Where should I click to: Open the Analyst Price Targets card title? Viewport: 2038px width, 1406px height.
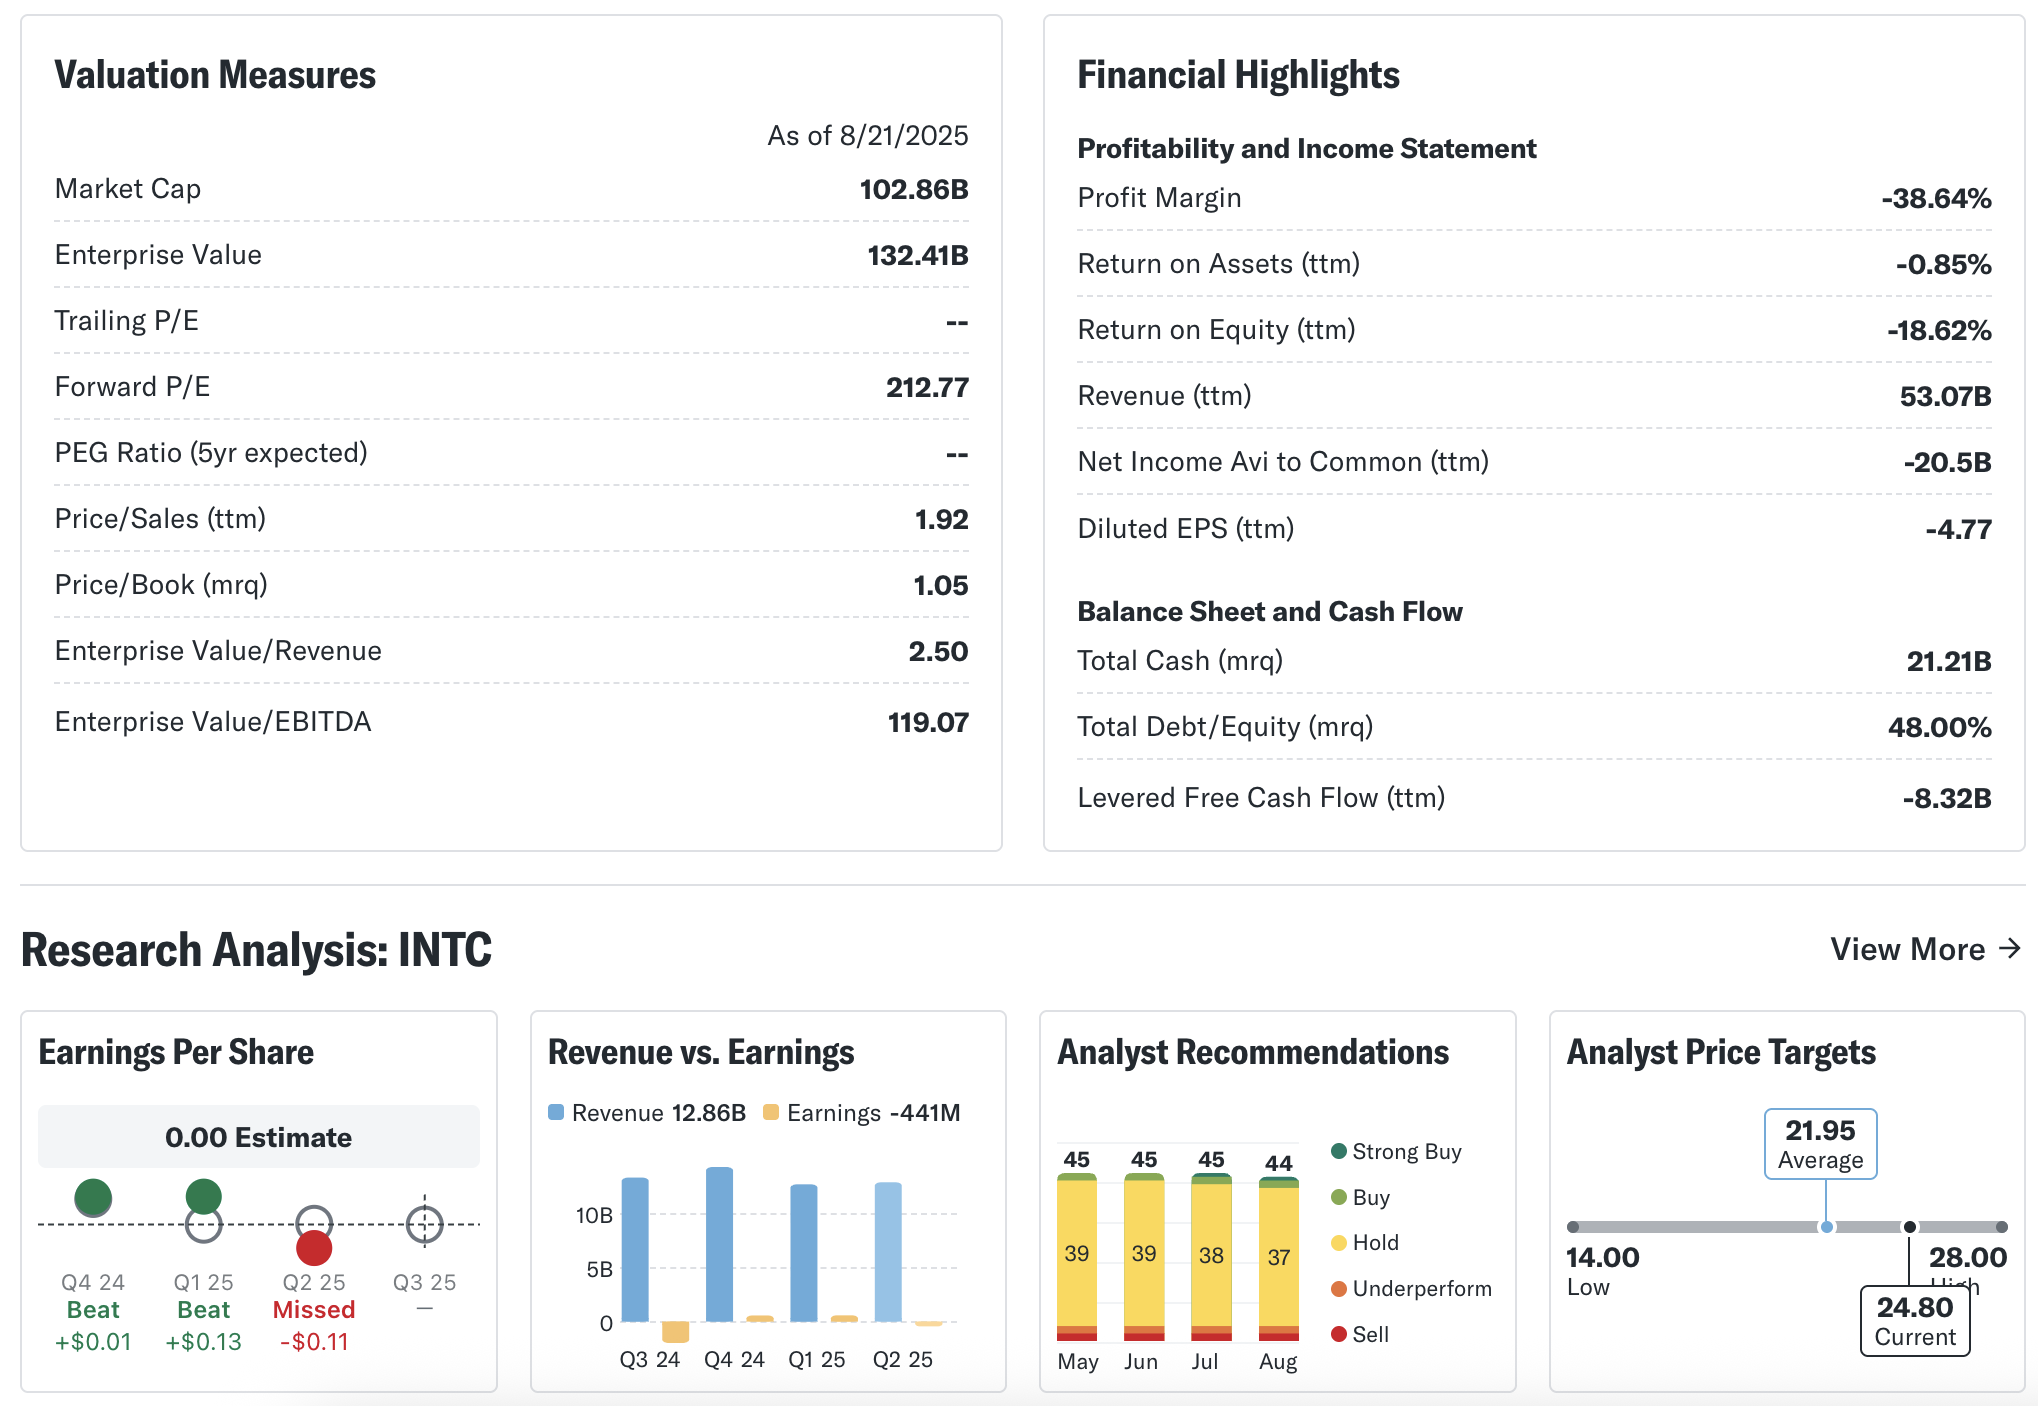1721,1052
